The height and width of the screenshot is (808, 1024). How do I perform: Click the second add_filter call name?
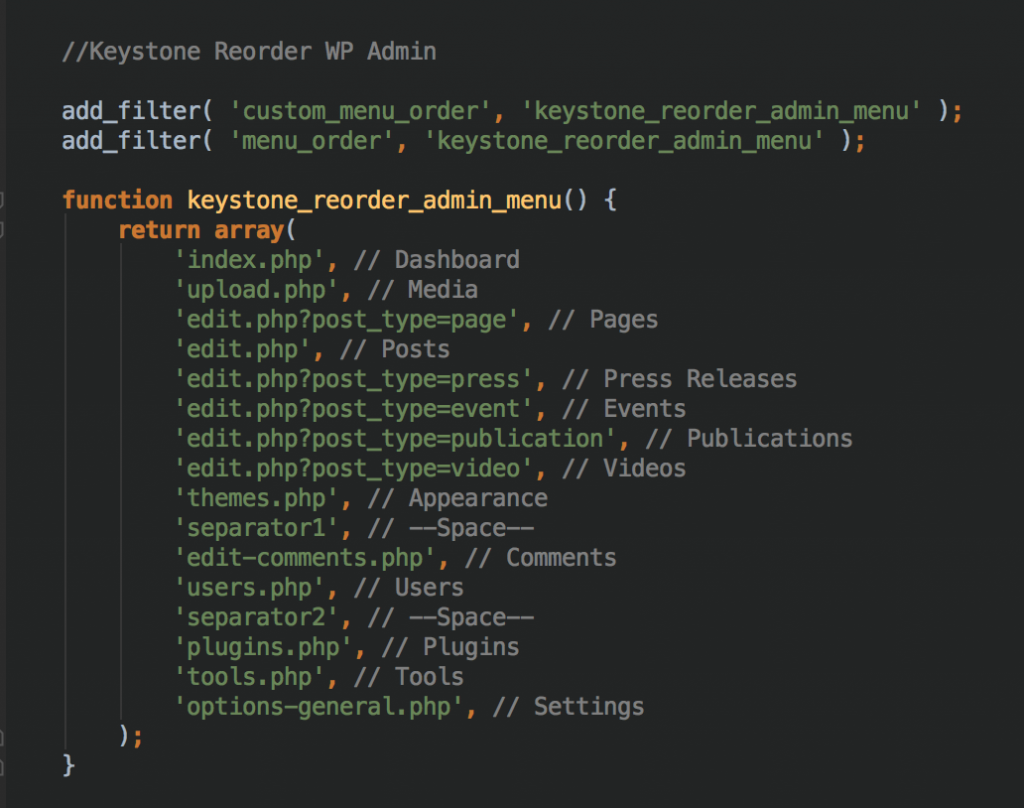tap(131, 141)
